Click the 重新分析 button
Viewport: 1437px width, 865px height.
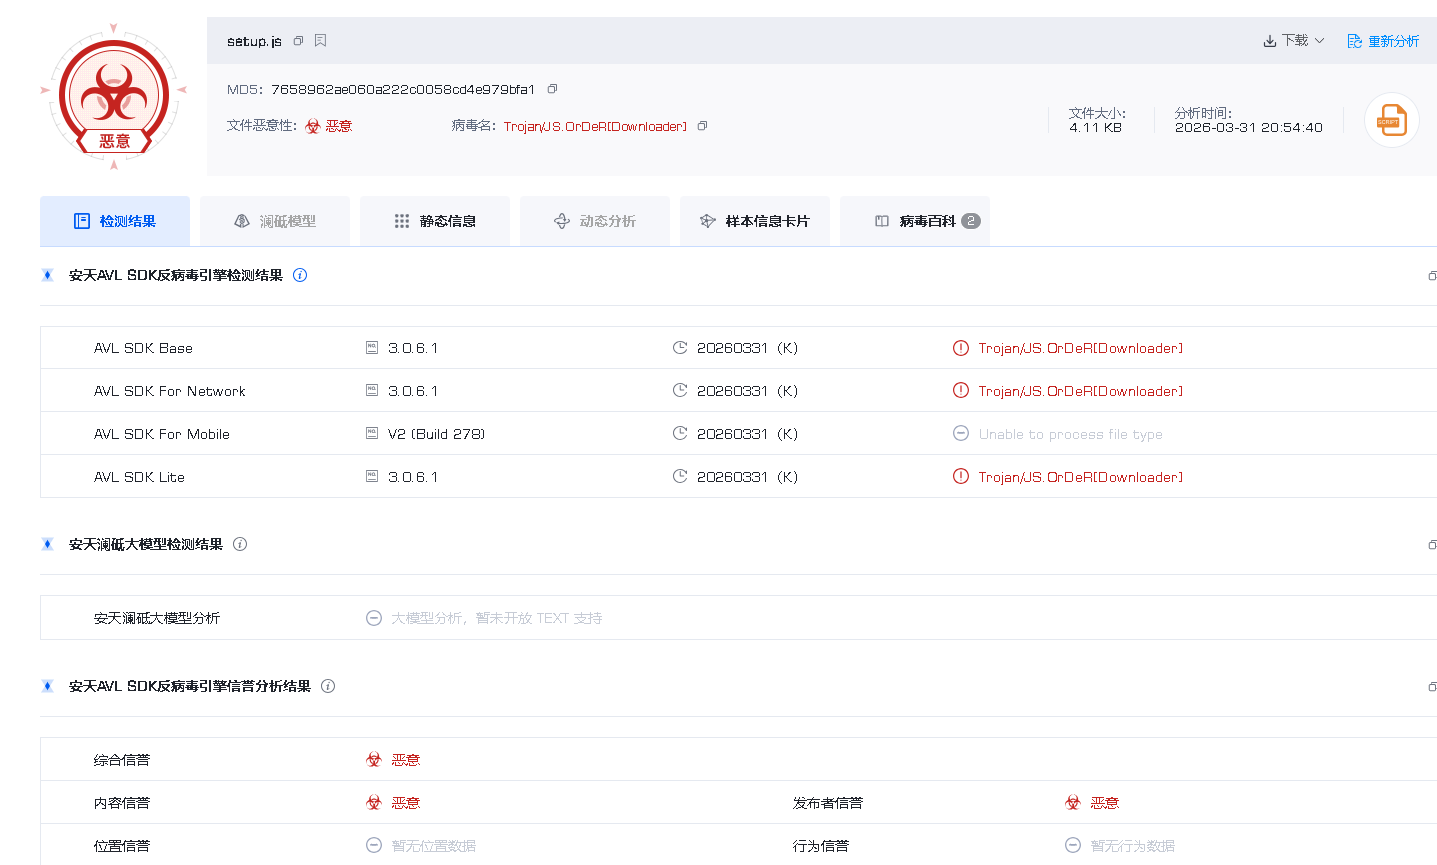coord(1383,41)
